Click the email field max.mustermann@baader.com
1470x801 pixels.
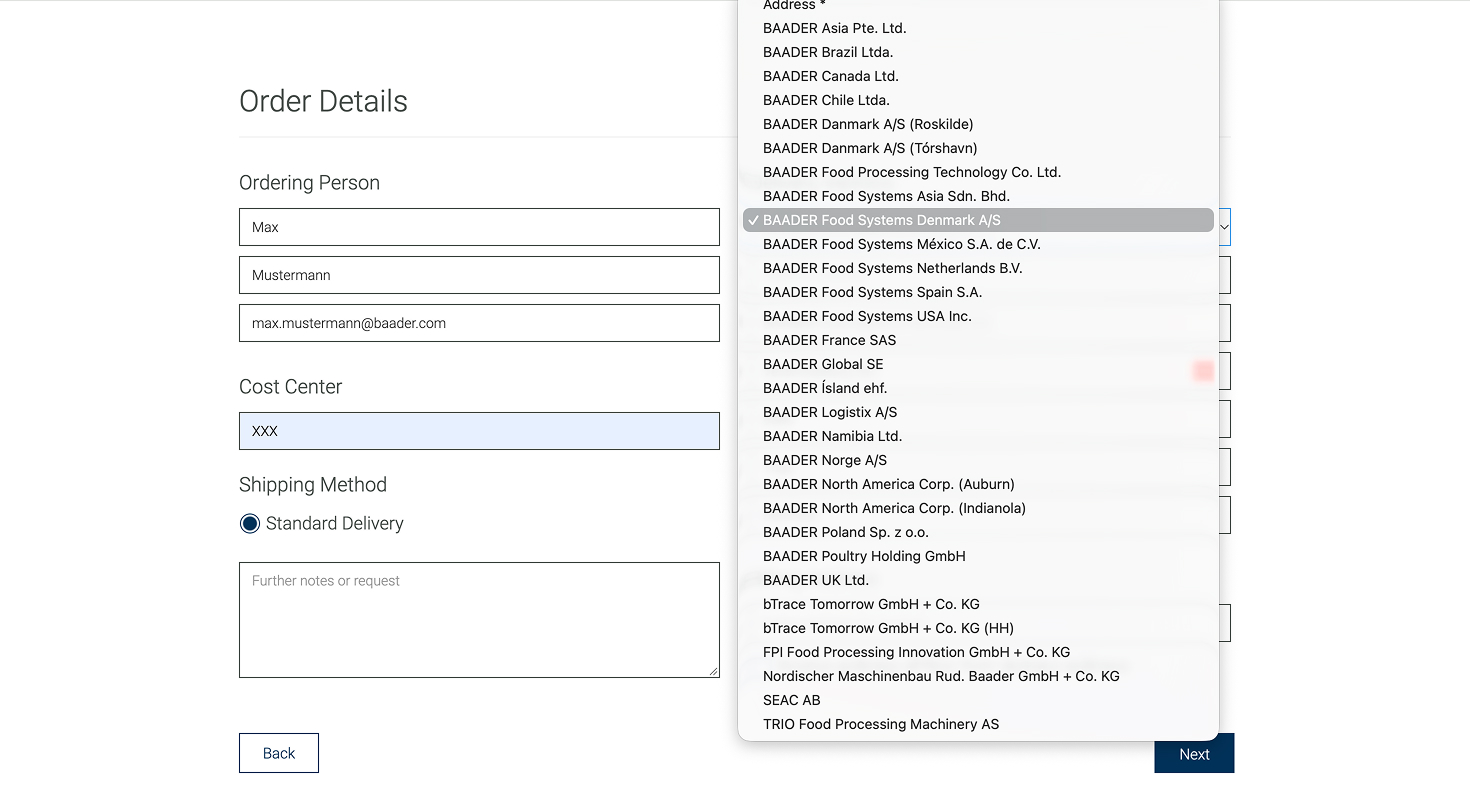click(x=479, y=323)
